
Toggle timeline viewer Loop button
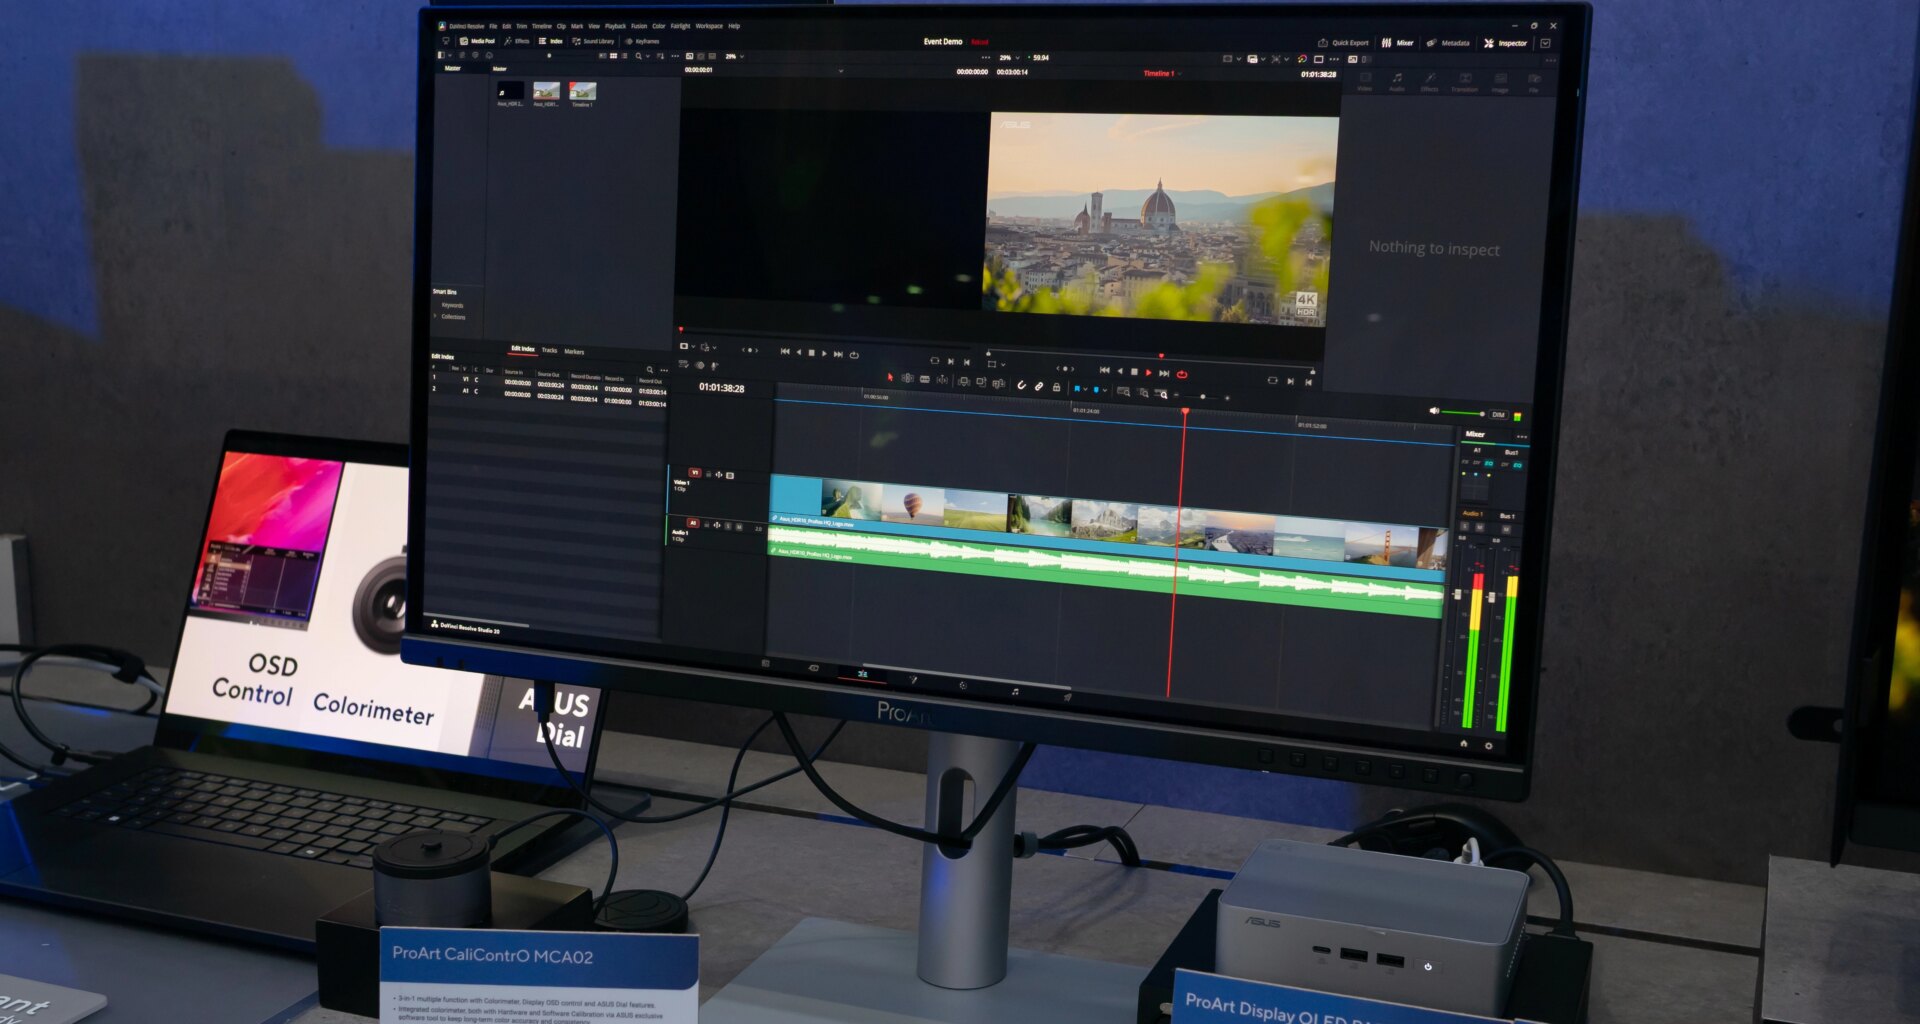(1182, 374)
